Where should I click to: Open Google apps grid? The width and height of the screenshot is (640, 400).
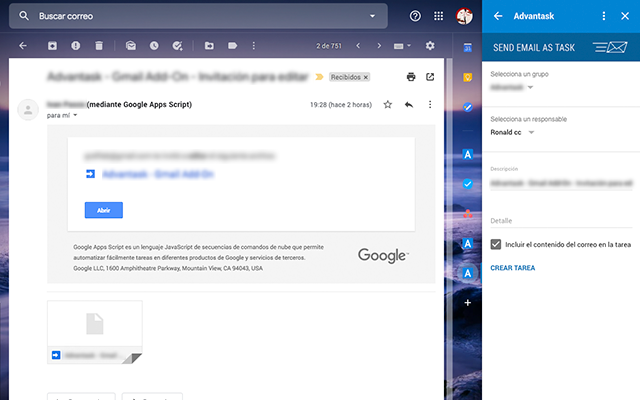tap(438, 16)
